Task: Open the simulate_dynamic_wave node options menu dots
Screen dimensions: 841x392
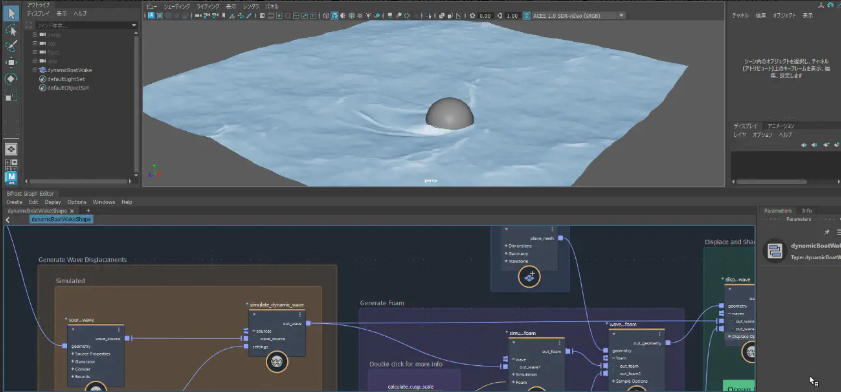Action: pyautogui.click(x=300, y=315)
